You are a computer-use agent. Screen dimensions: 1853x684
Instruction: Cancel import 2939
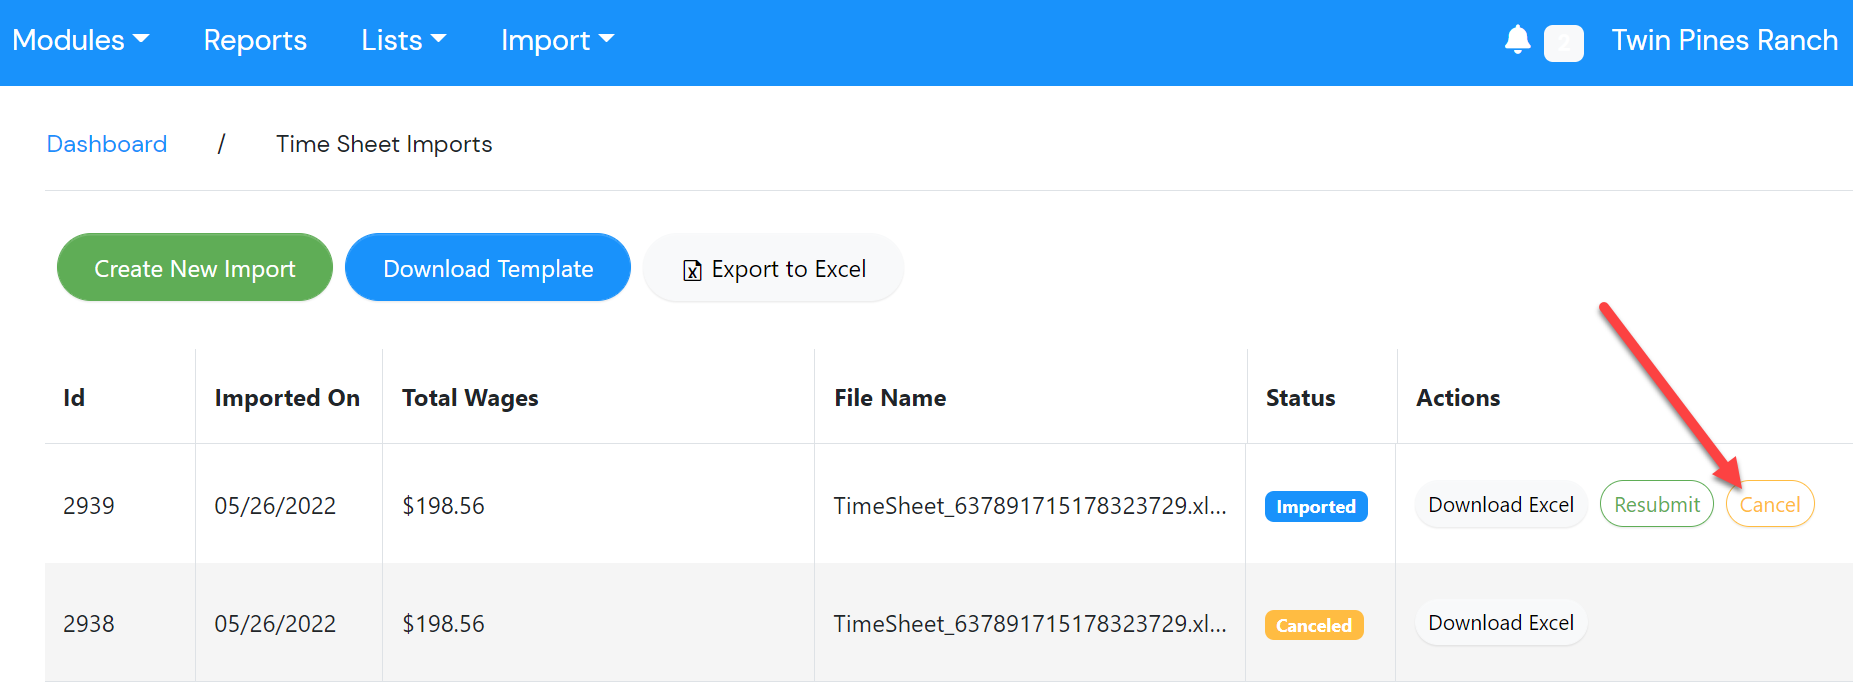[x=1770, y=505]
